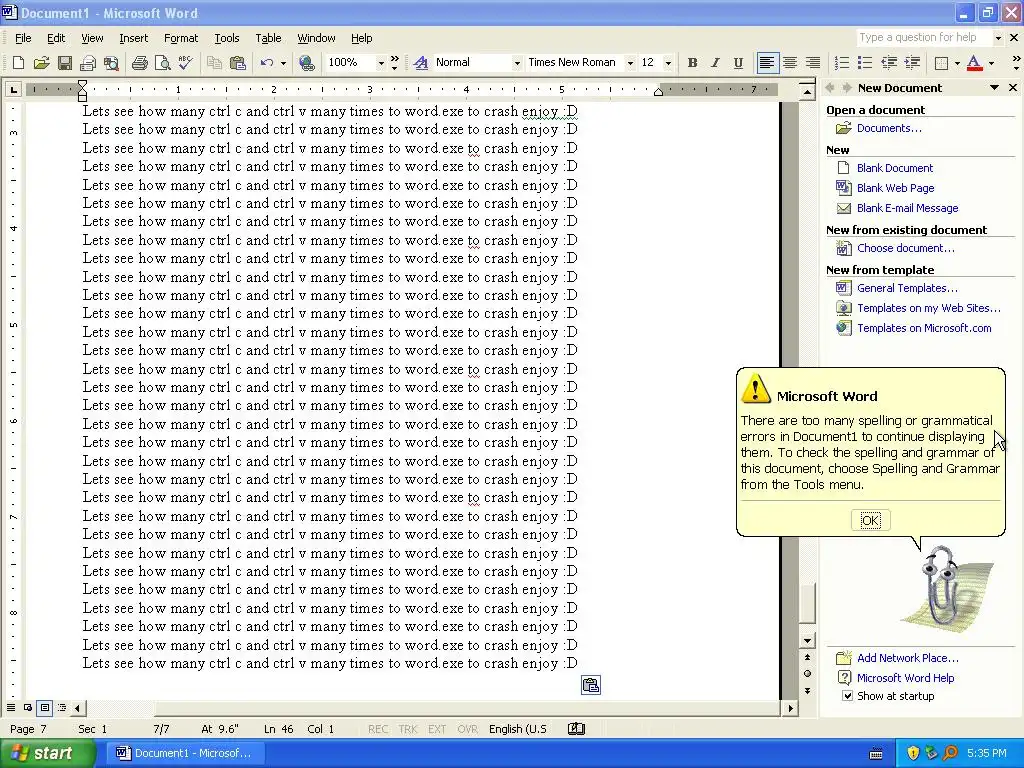1024x768 pixels.
Task: Save the document with the floppy icon
Action: coord(65,63)
